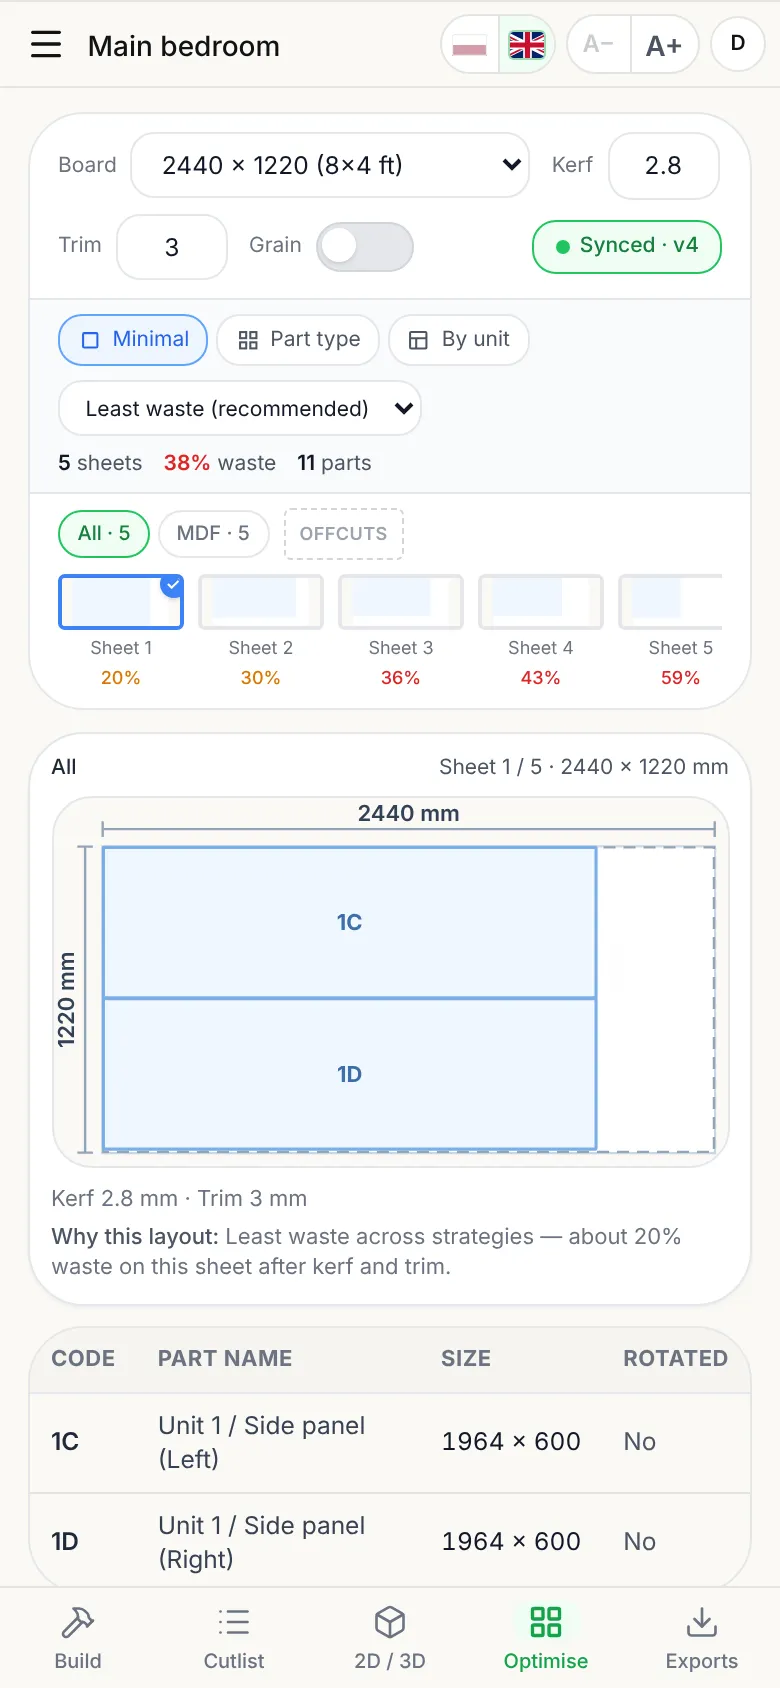This screenshot has height=1688, width=780.
Task: Check the Synced v4 status badge
Action: pos(627,246)
